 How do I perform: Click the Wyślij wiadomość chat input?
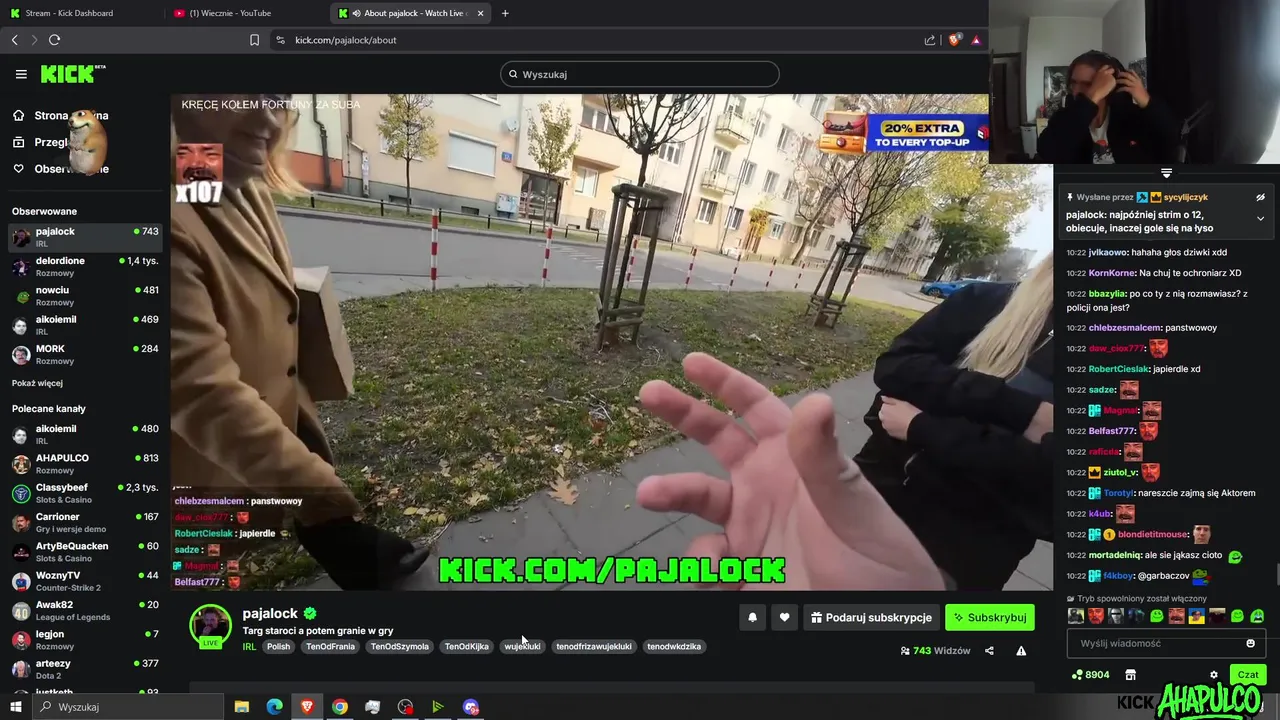(1165, 644)
